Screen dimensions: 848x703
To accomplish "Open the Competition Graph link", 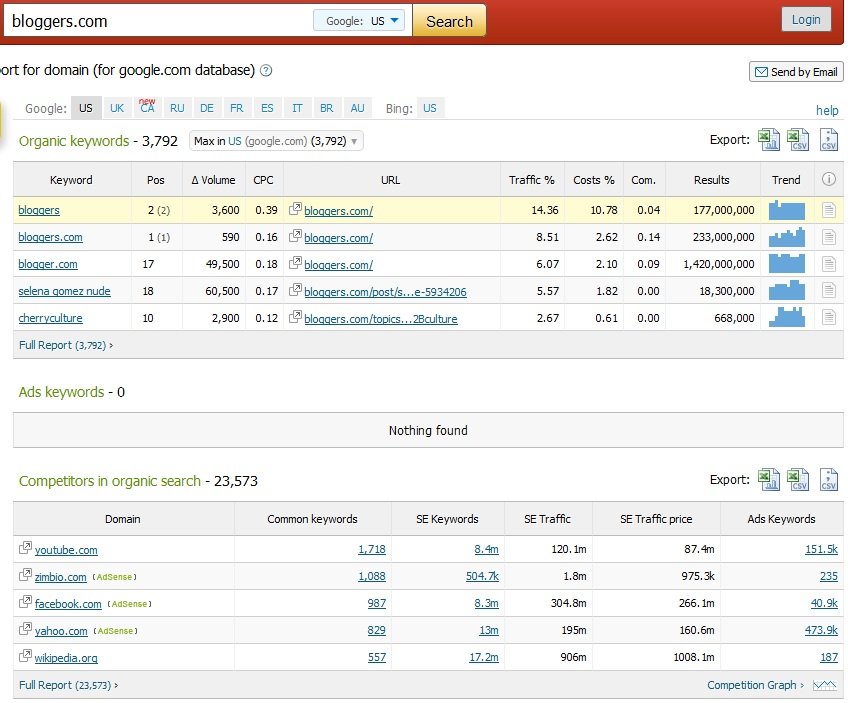I will [x=752, y=685].
